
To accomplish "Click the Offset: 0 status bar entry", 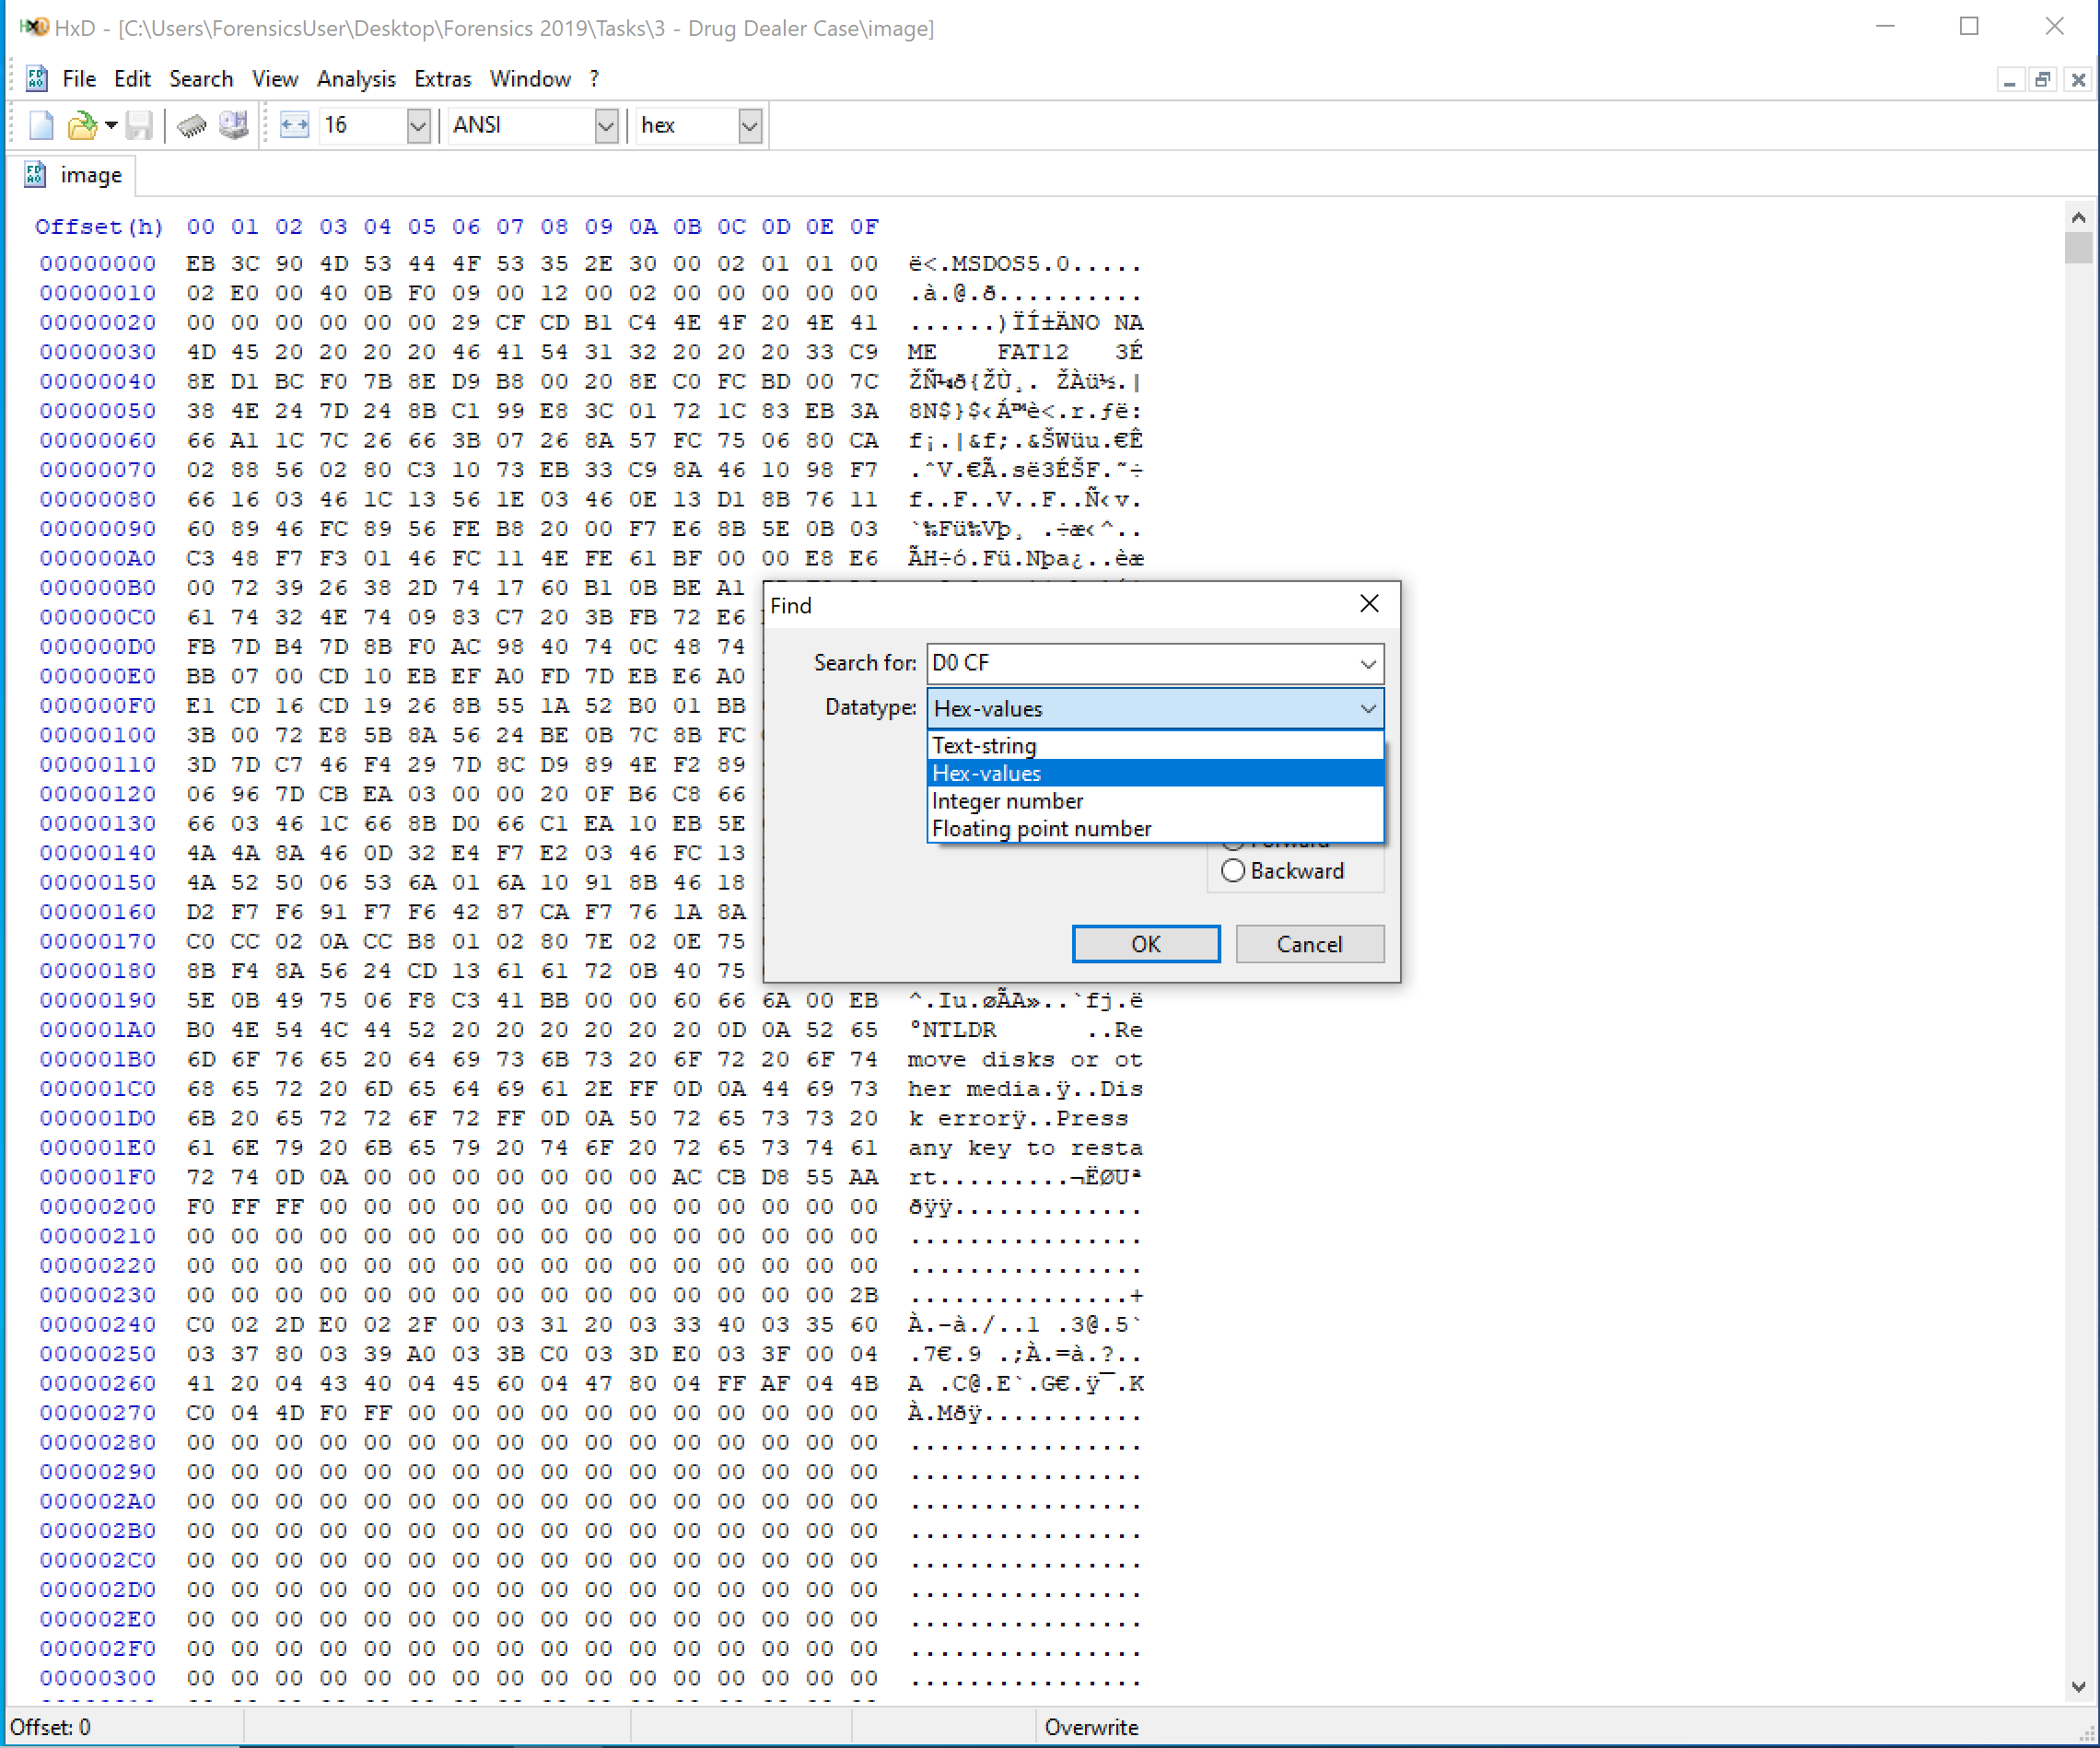I will (50, 1727).
